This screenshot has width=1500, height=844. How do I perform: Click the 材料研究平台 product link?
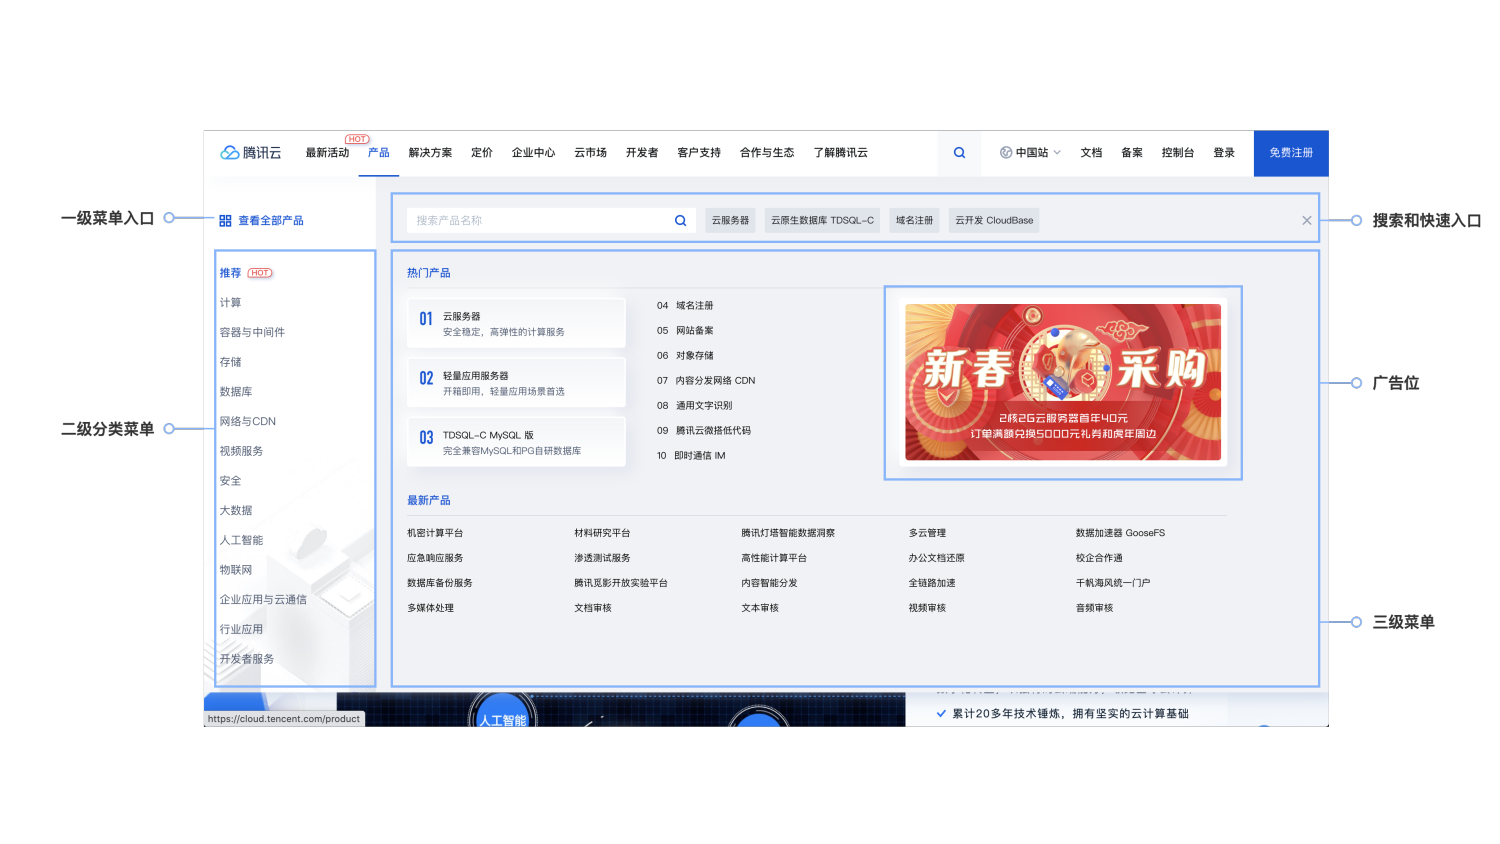(602, 533)
